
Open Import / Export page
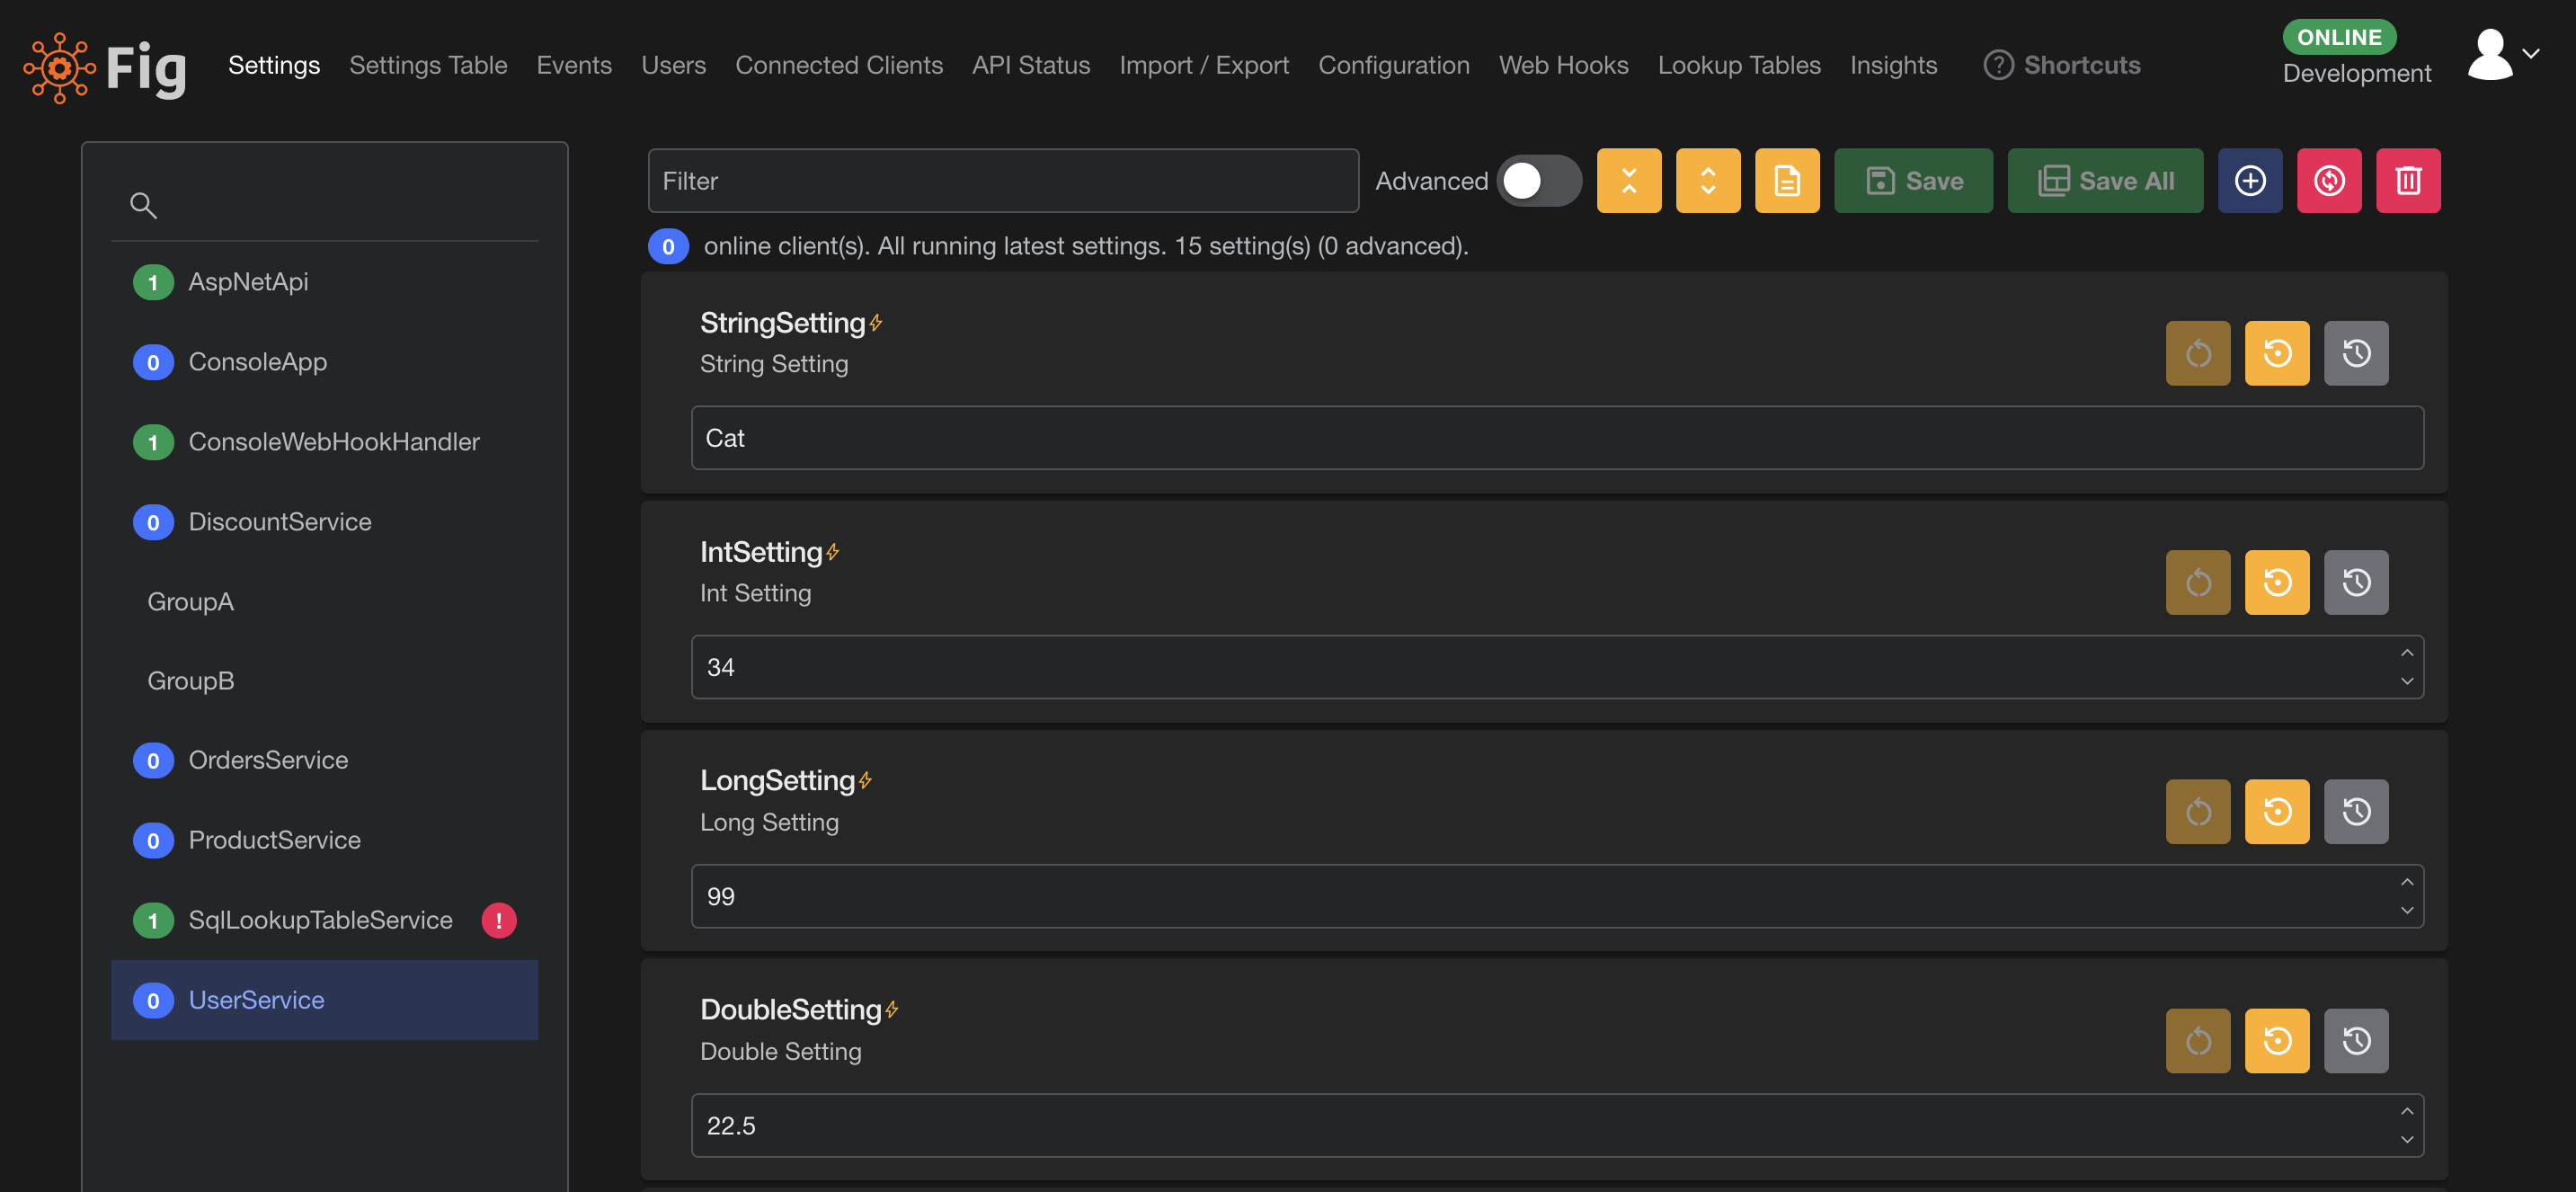pyautogui.click(x=1204, y=65)
